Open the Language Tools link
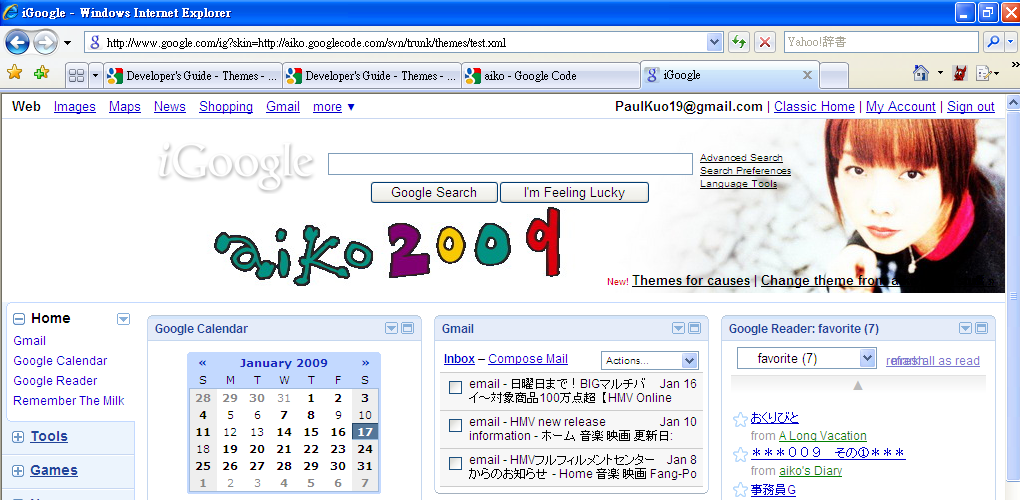Screen dimensions: 1020x500 pyautogui.click(x=738, y=183)
